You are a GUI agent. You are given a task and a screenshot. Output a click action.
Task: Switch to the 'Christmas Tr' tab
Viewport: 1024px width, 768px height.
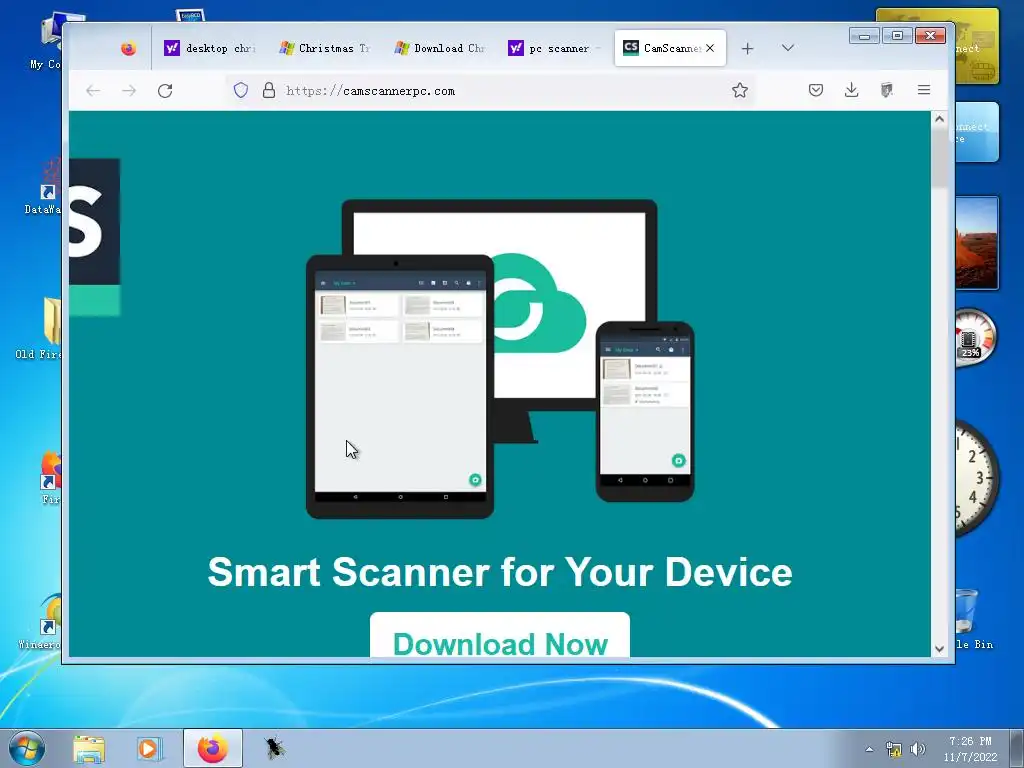(325, 48)
